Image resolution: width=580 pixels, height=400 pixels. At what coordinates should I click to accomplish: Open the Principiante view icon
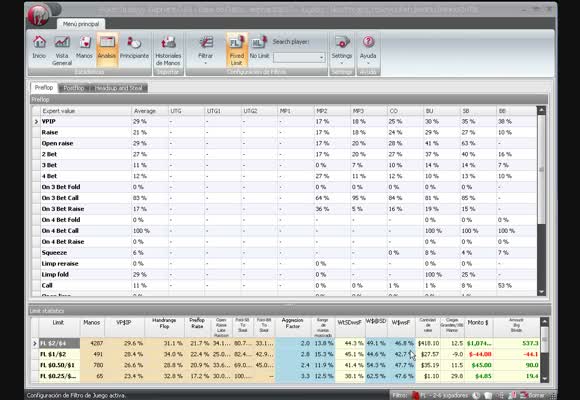[134, 47]
